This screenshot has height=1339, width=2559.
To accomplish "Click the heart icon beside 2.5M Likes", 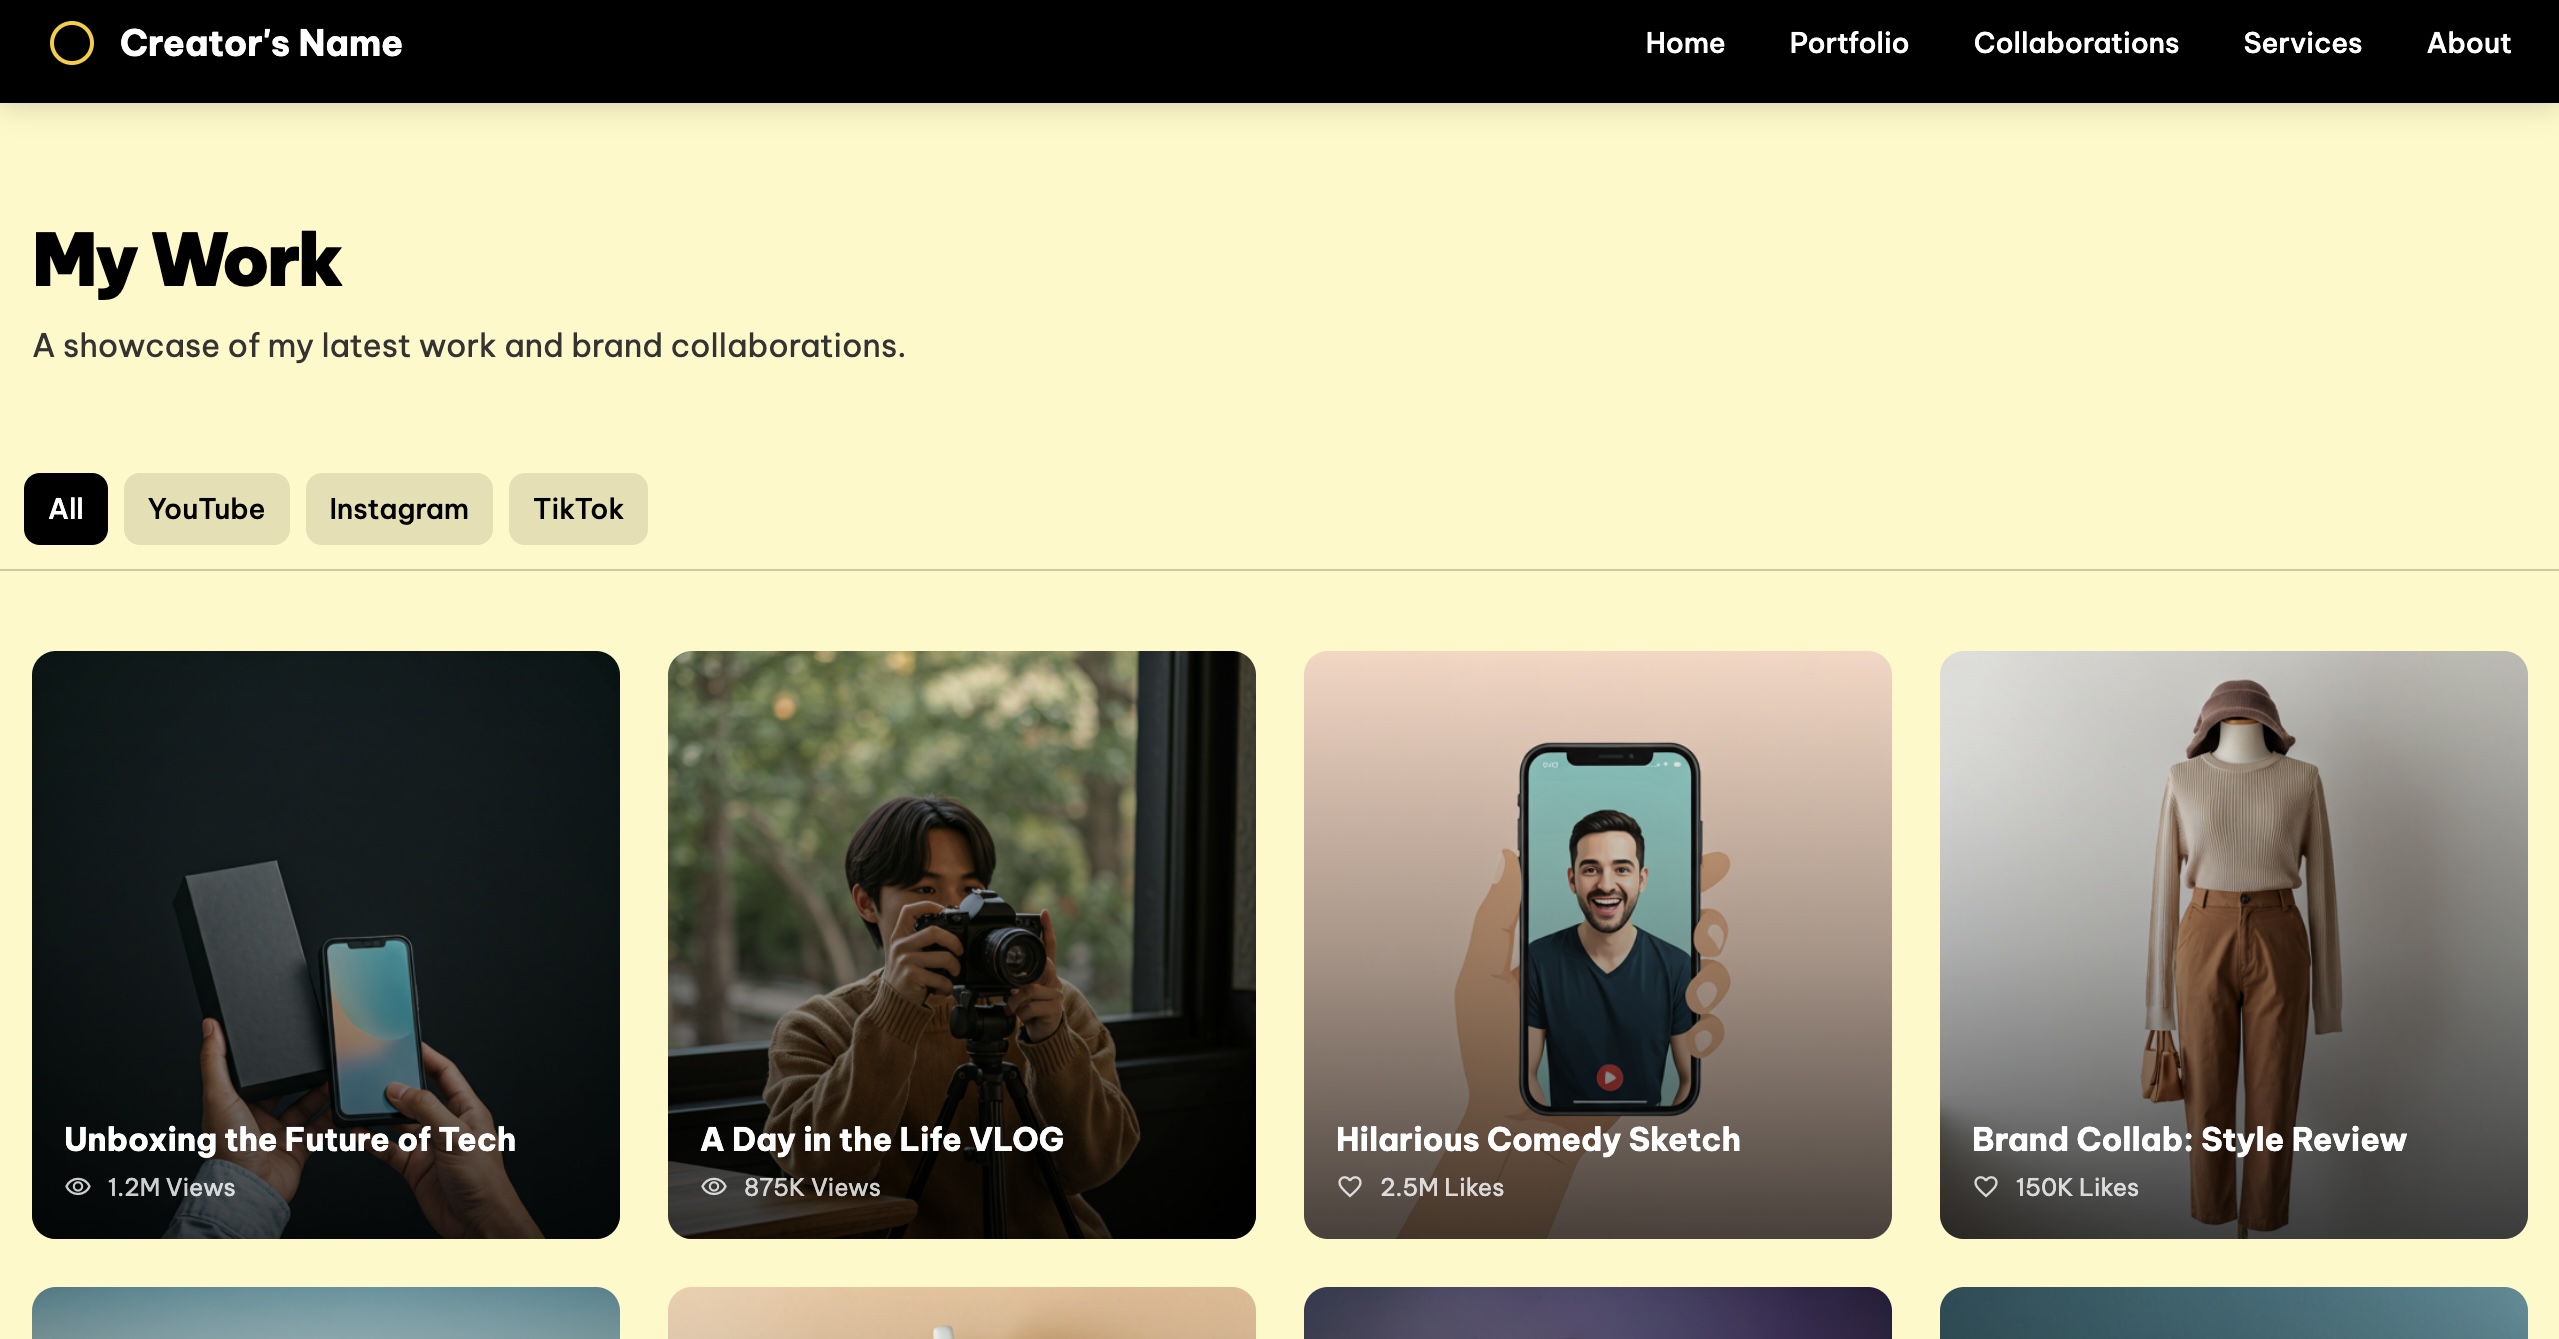I will [x=1350, y=1187].
